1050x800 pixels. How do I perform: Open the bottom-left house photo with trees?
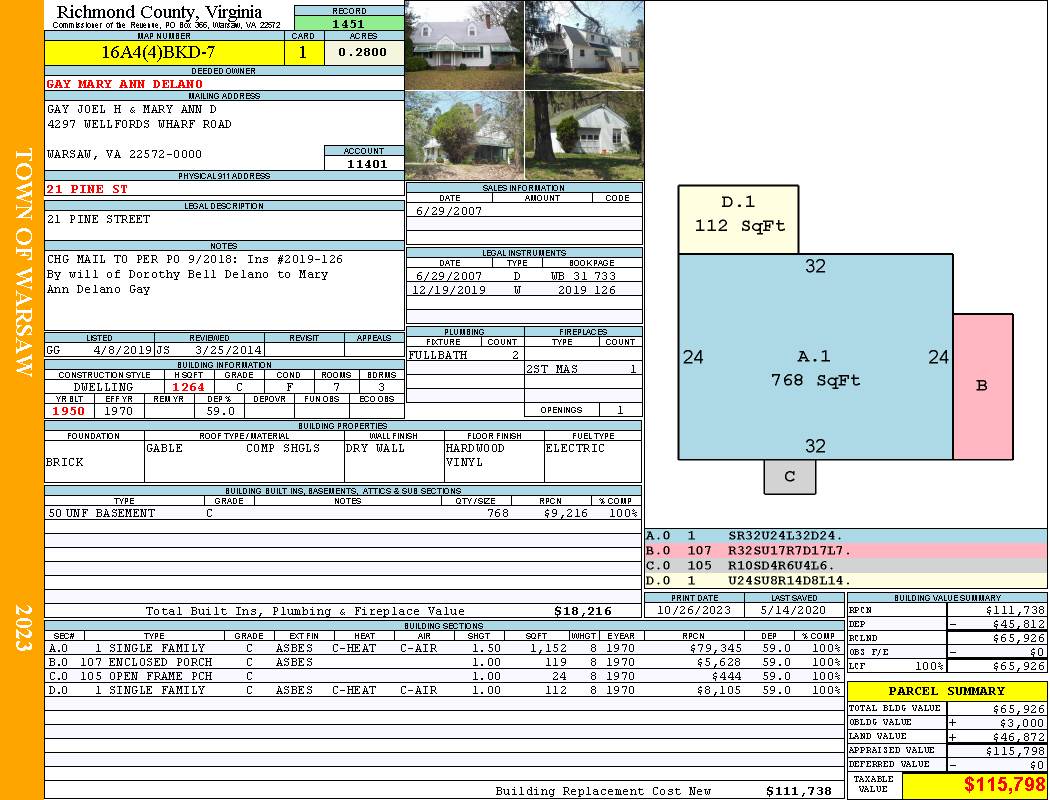click(465, 135)
